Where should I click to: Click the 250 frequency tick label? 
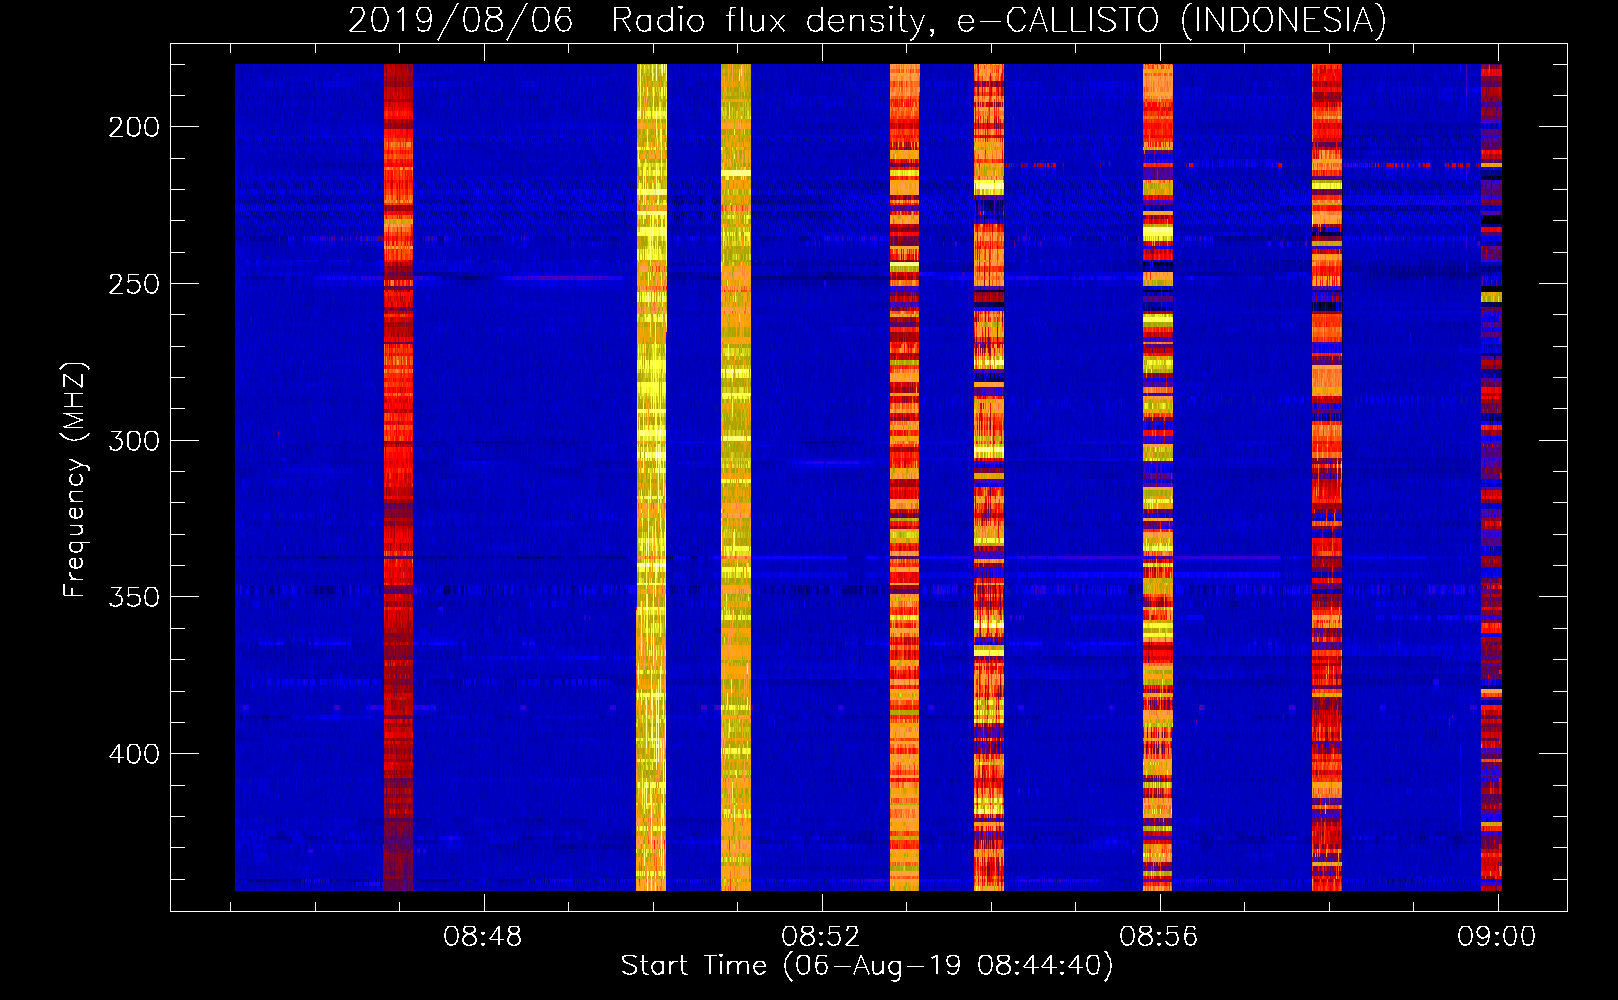134,284
